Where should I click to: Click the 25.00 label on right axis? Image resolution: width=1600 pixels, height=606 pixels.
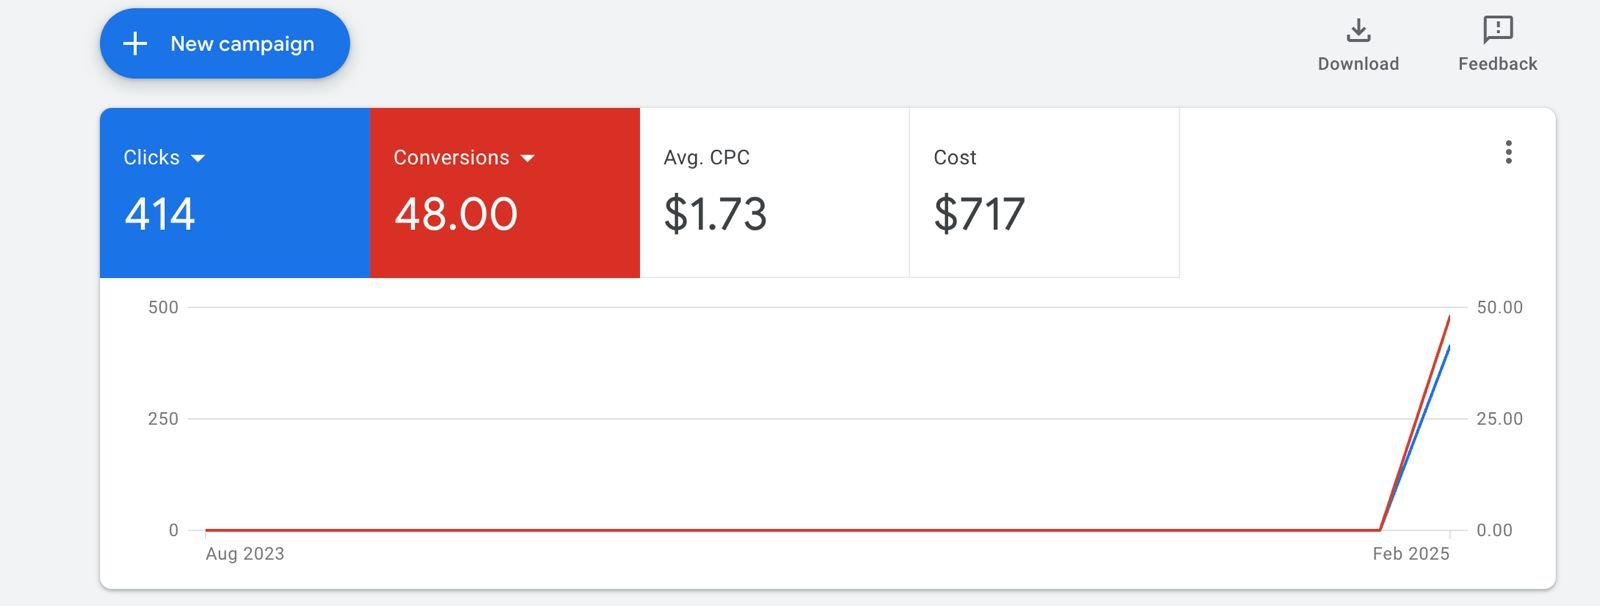pyautogui.click(x=1499, y=419)
